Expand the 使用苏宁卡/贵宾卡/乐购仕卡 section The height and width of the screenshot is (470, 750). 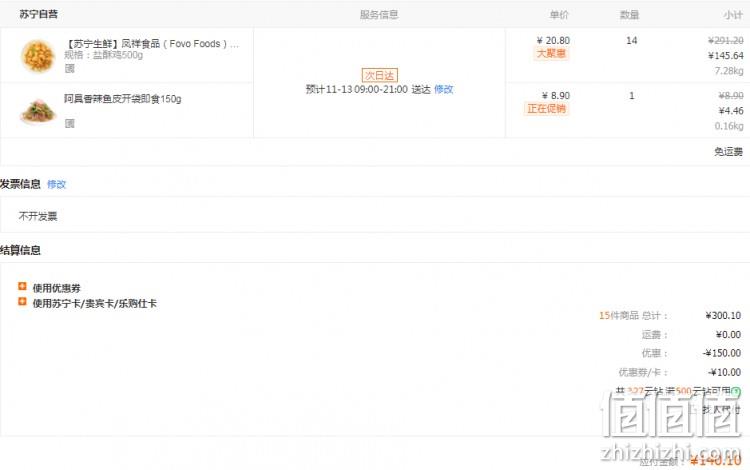22,301
